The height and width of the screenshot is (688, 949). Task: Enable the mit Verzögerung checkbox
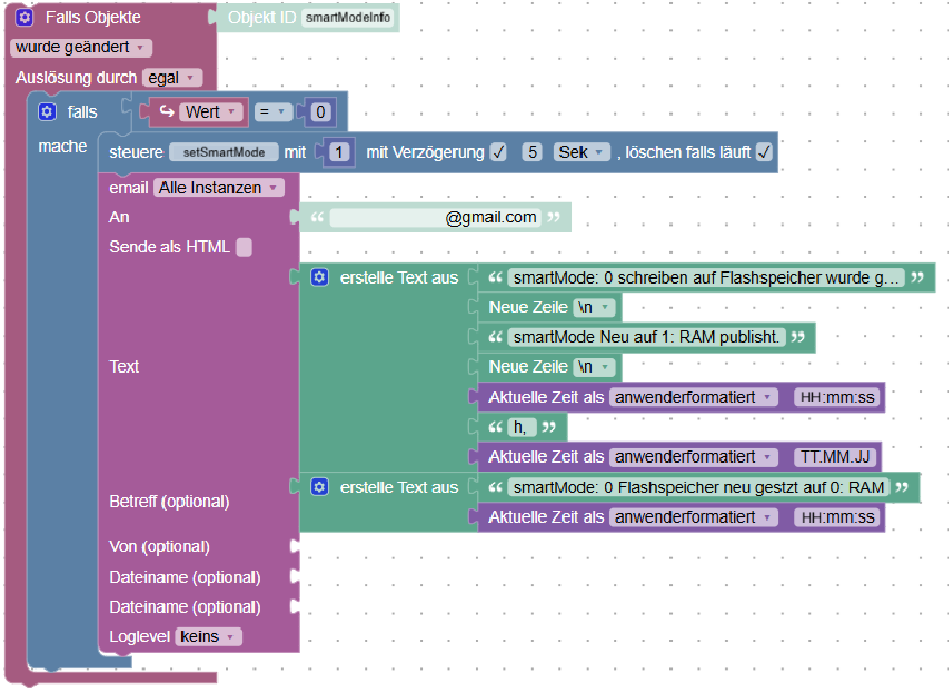tap(498, 152)
